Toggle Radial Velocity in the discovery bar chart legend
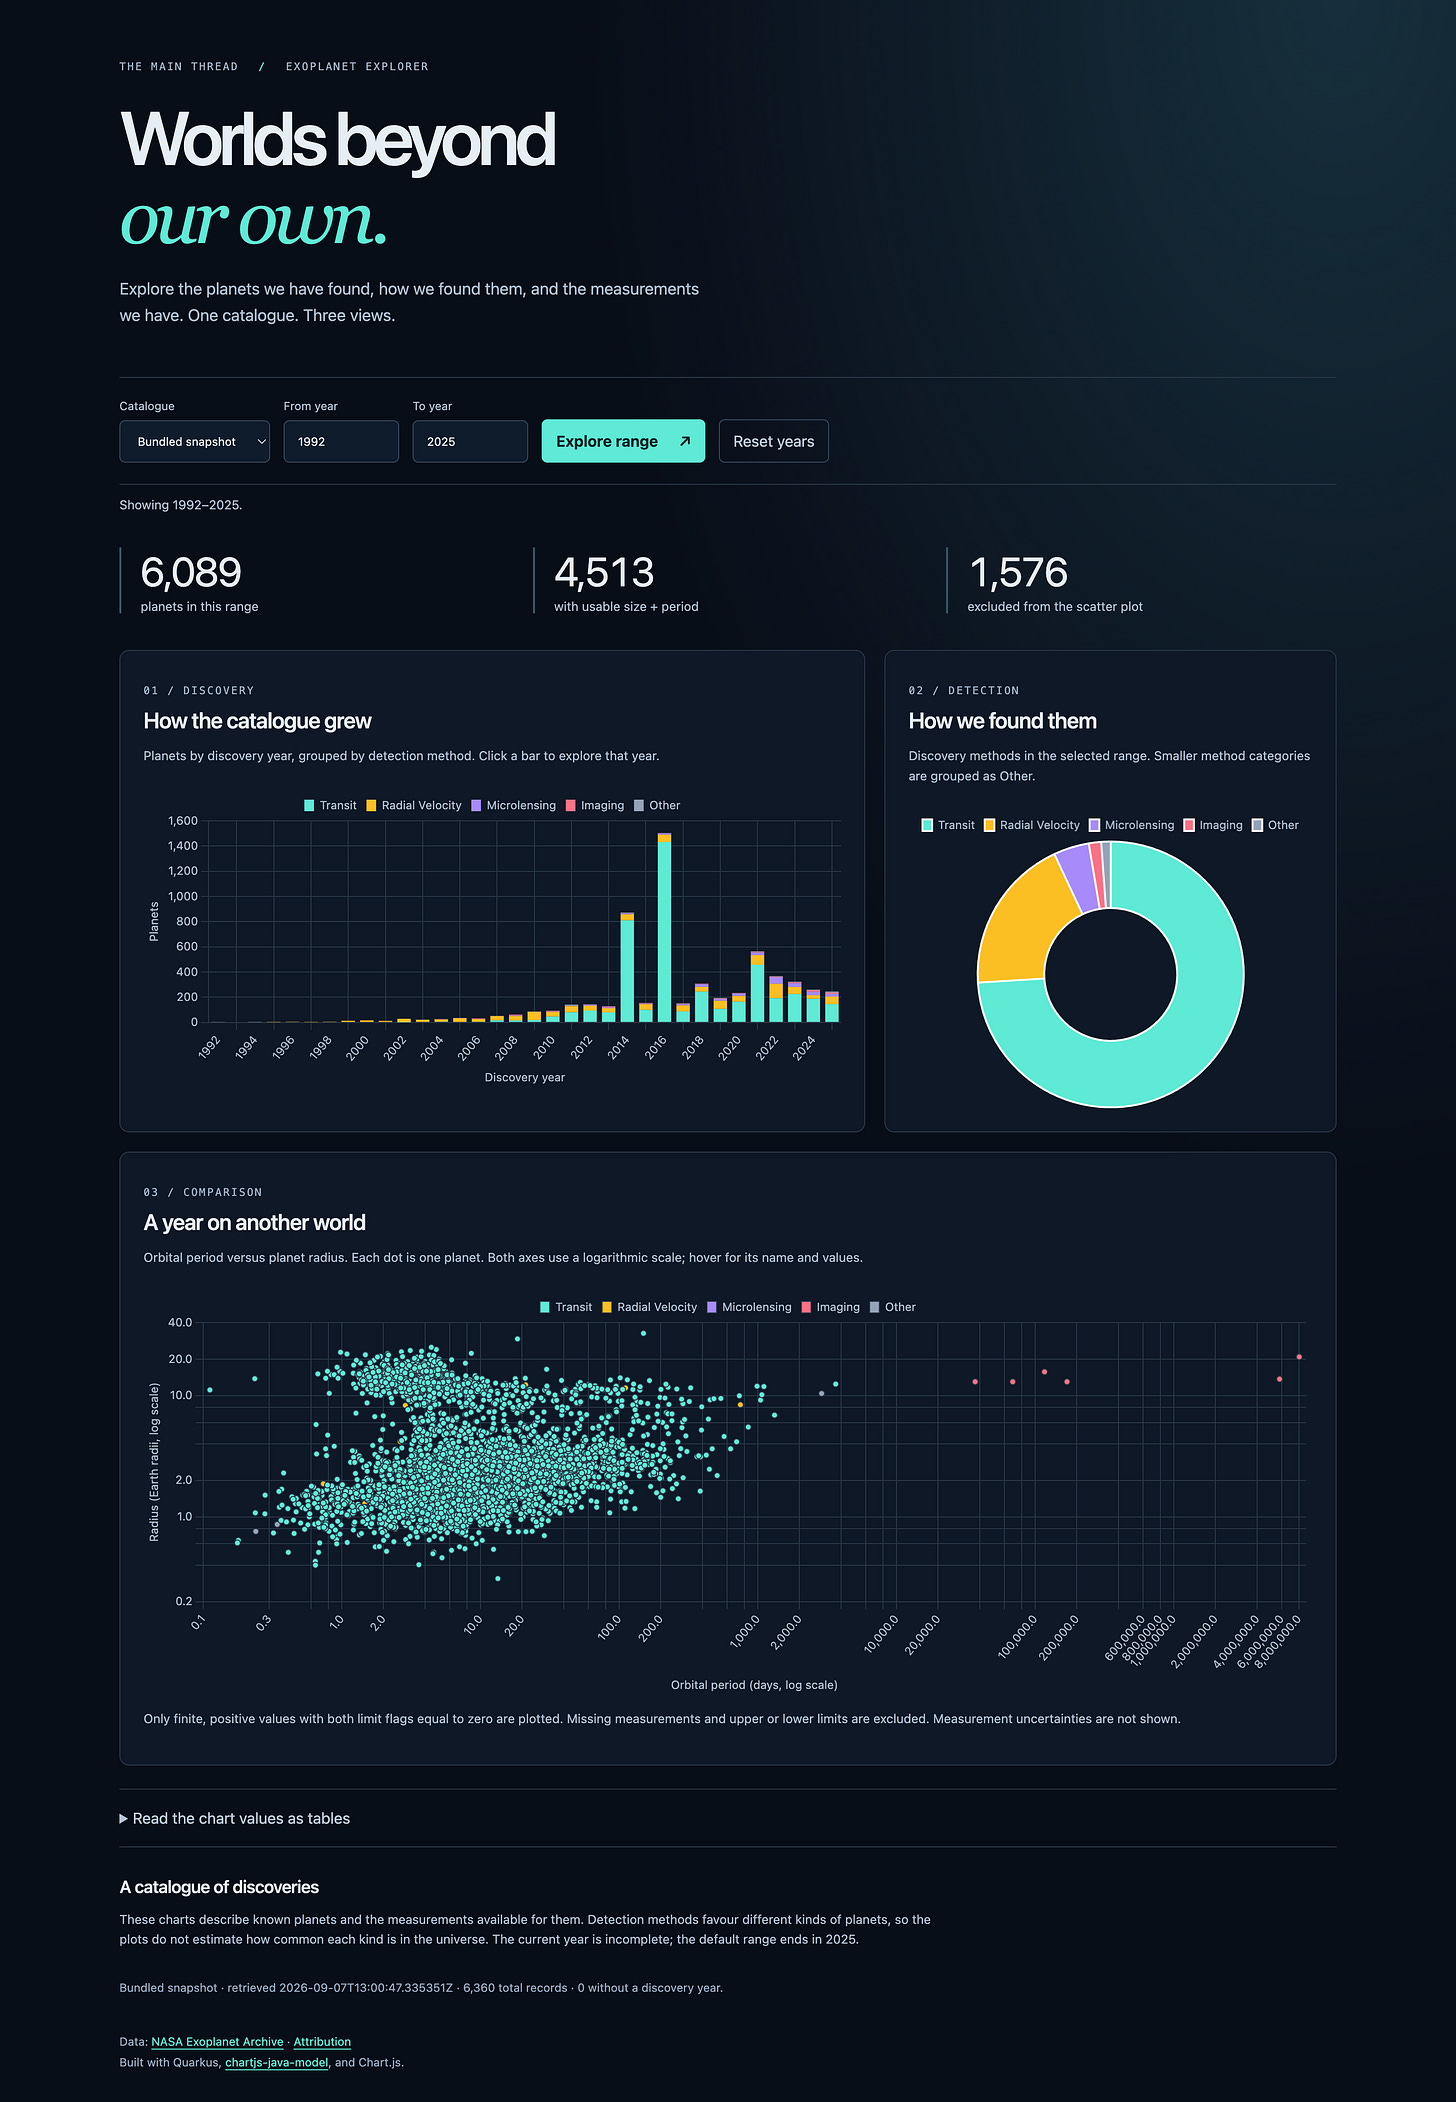 [414, 805]
